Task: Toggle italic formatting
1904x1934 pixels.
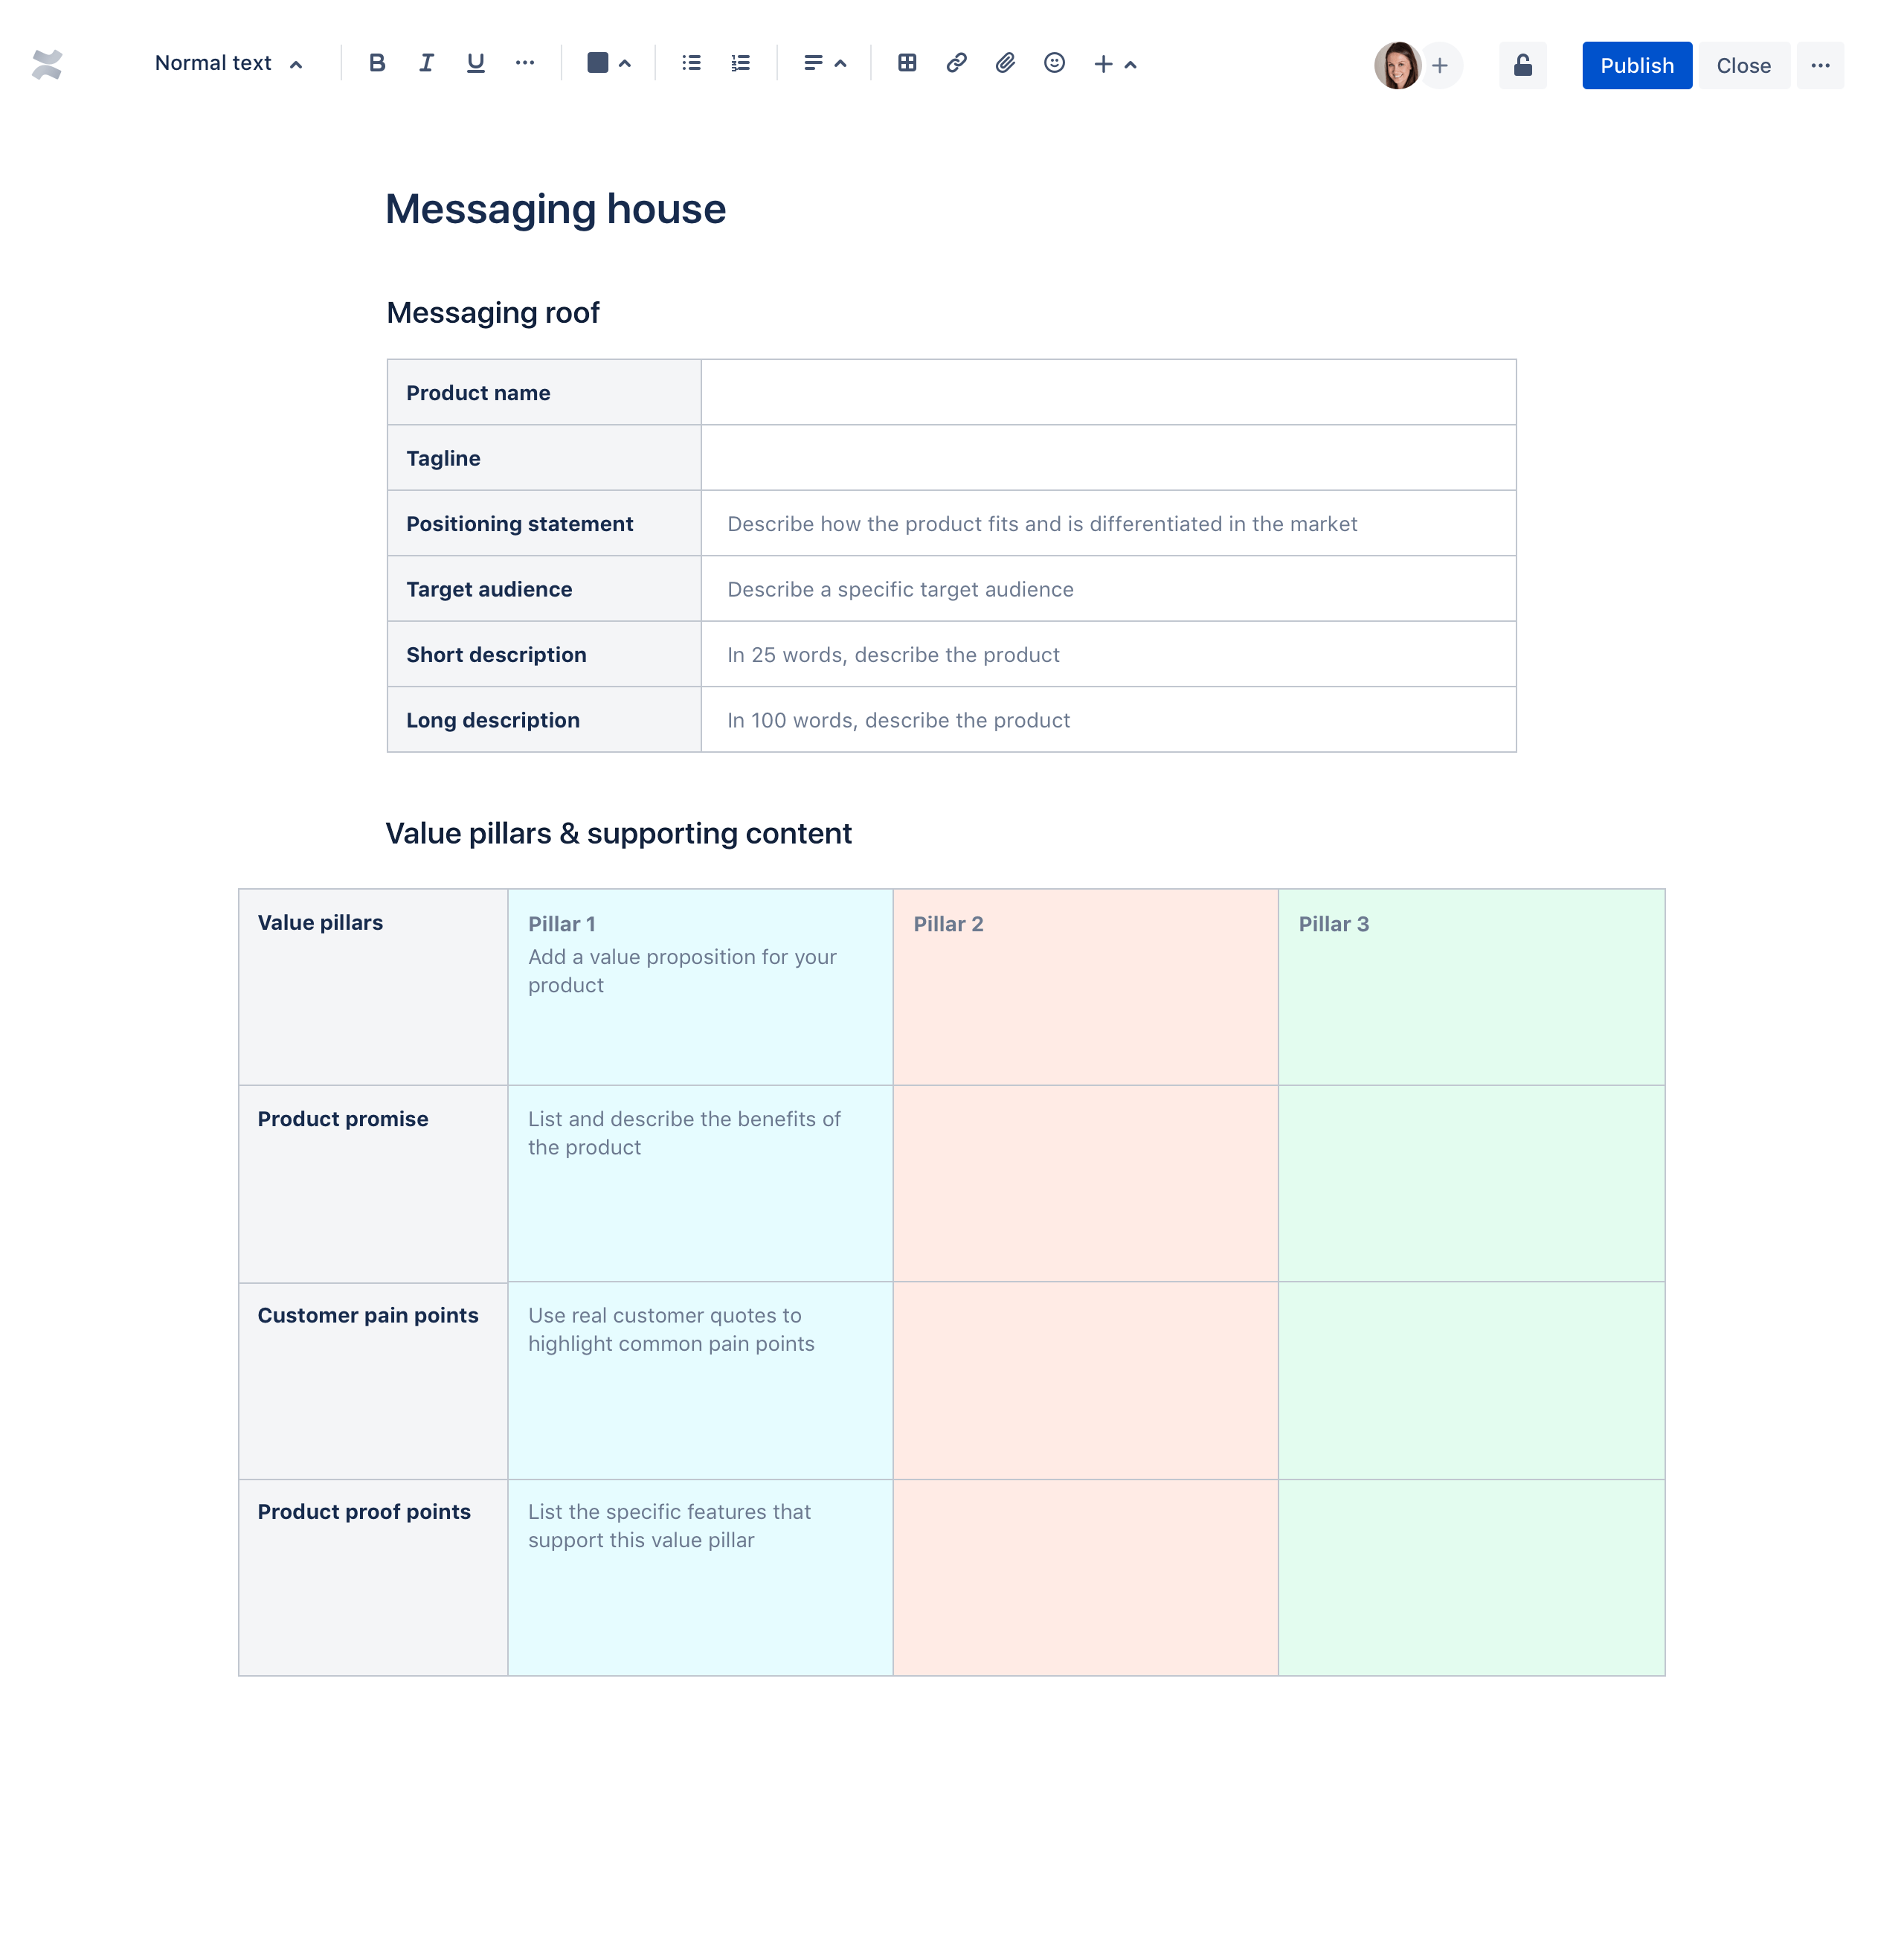Action: [x=425, y=62]
